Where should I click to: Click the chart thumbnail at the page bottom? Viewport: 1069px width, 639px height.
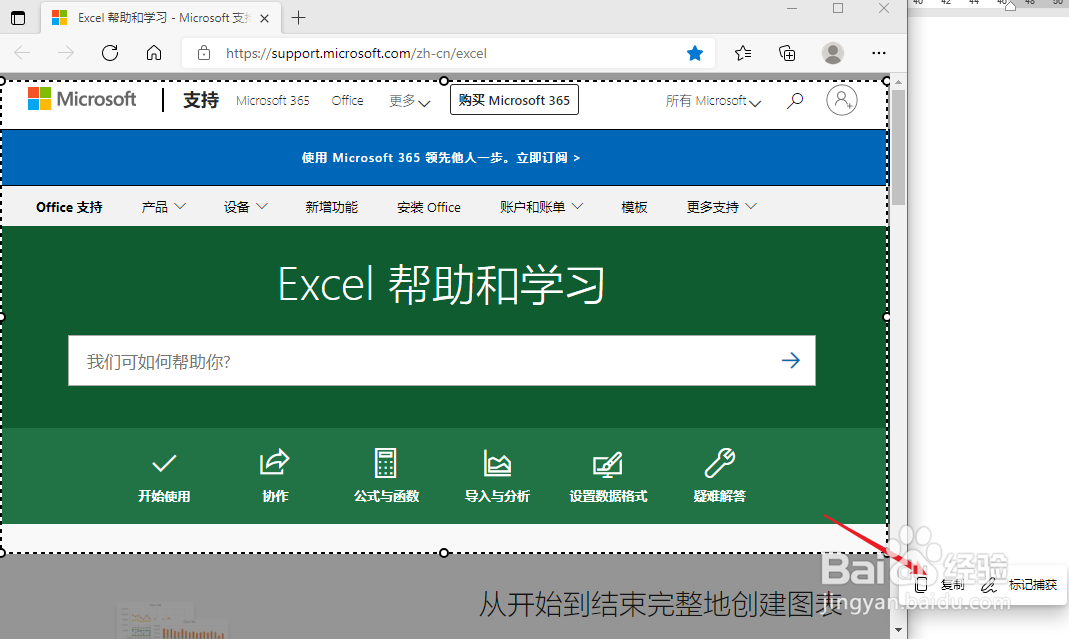pos(171,621)
